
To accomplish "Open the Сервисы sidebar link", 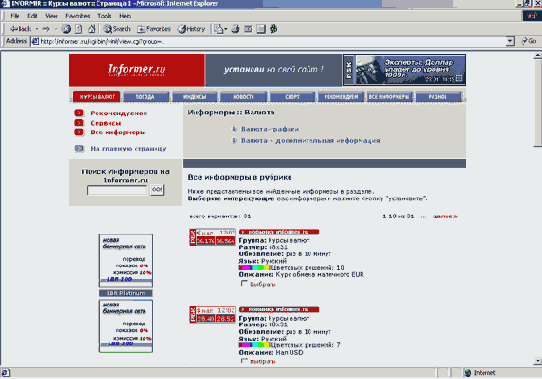I will [106, 123].
